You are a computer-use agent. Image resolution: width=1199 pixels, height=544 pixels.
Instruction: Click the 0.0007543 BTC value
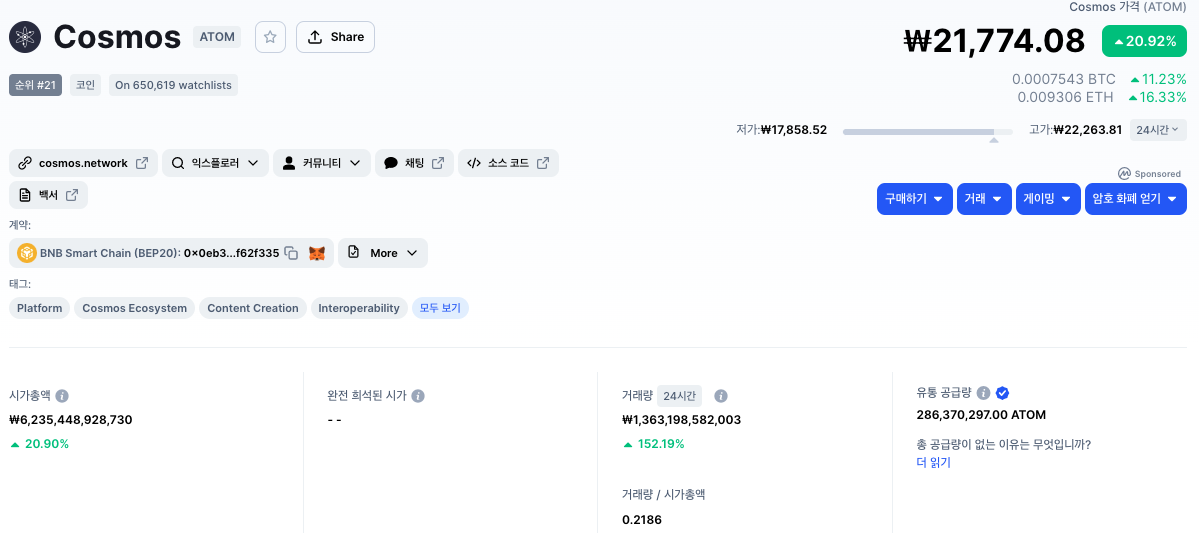point(1064,79)
